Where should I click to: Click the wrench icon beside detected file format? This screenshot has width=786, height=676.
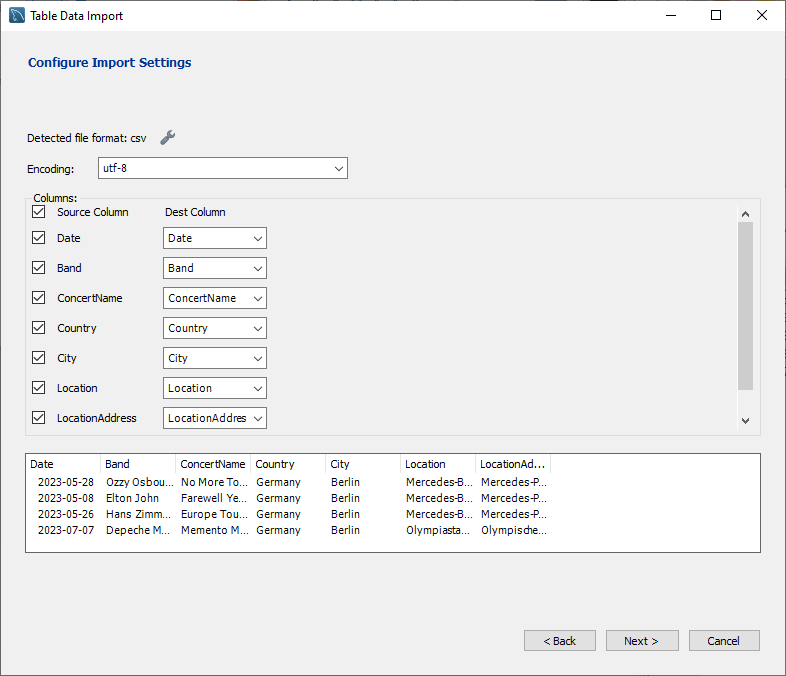click(168, 138)
